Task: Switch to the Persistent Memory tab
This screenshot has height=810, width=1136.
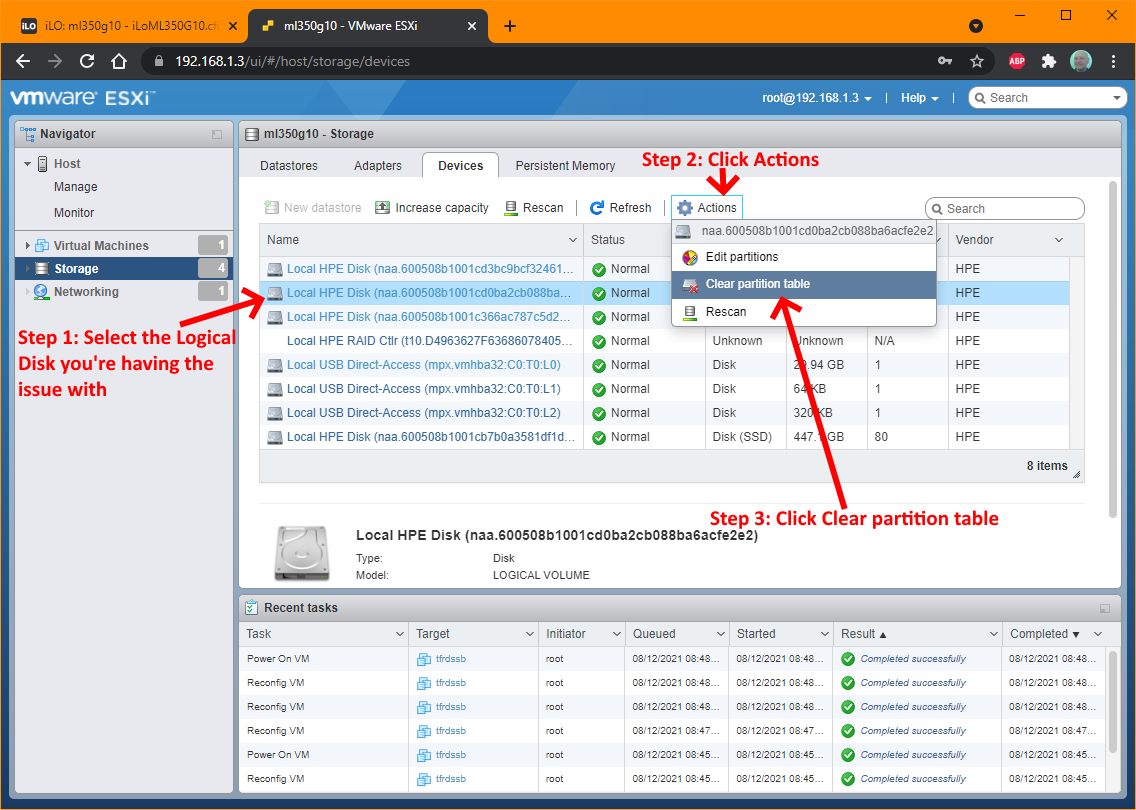Action: coord(565,166)
